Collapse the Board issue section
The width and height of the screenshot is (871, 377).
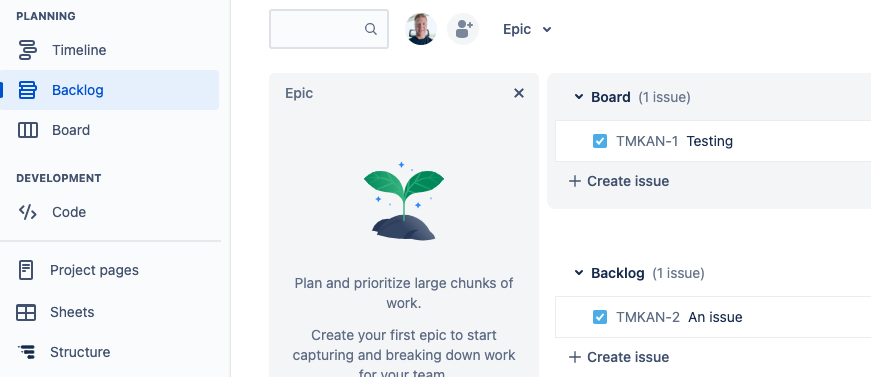click(x=579, y=97)
